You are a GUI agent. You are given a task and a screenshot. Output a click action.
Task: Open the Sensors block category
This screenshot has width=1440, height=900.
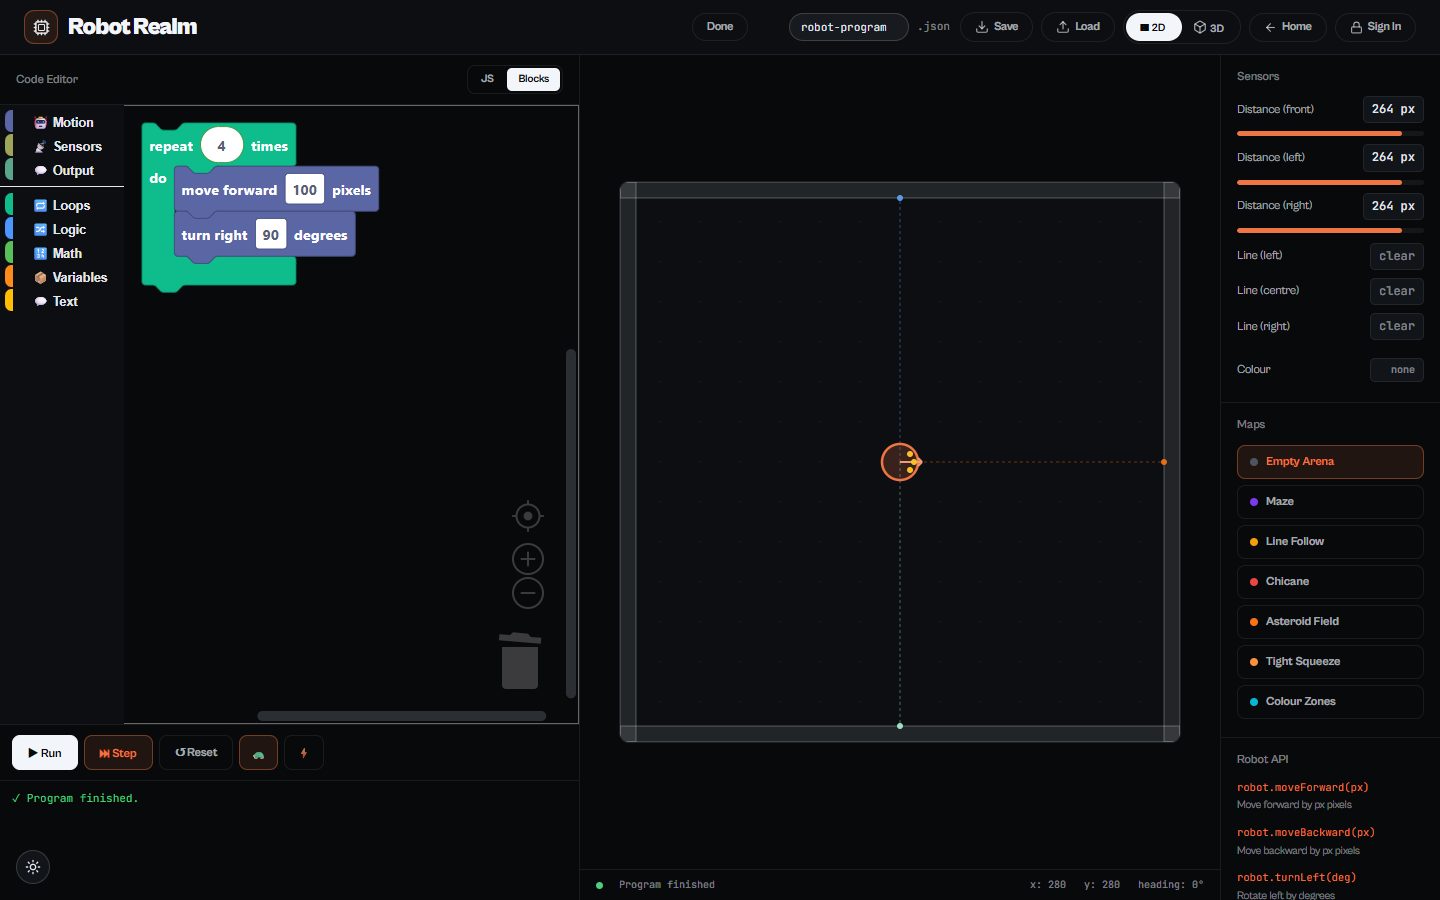[x=63, y=146]
